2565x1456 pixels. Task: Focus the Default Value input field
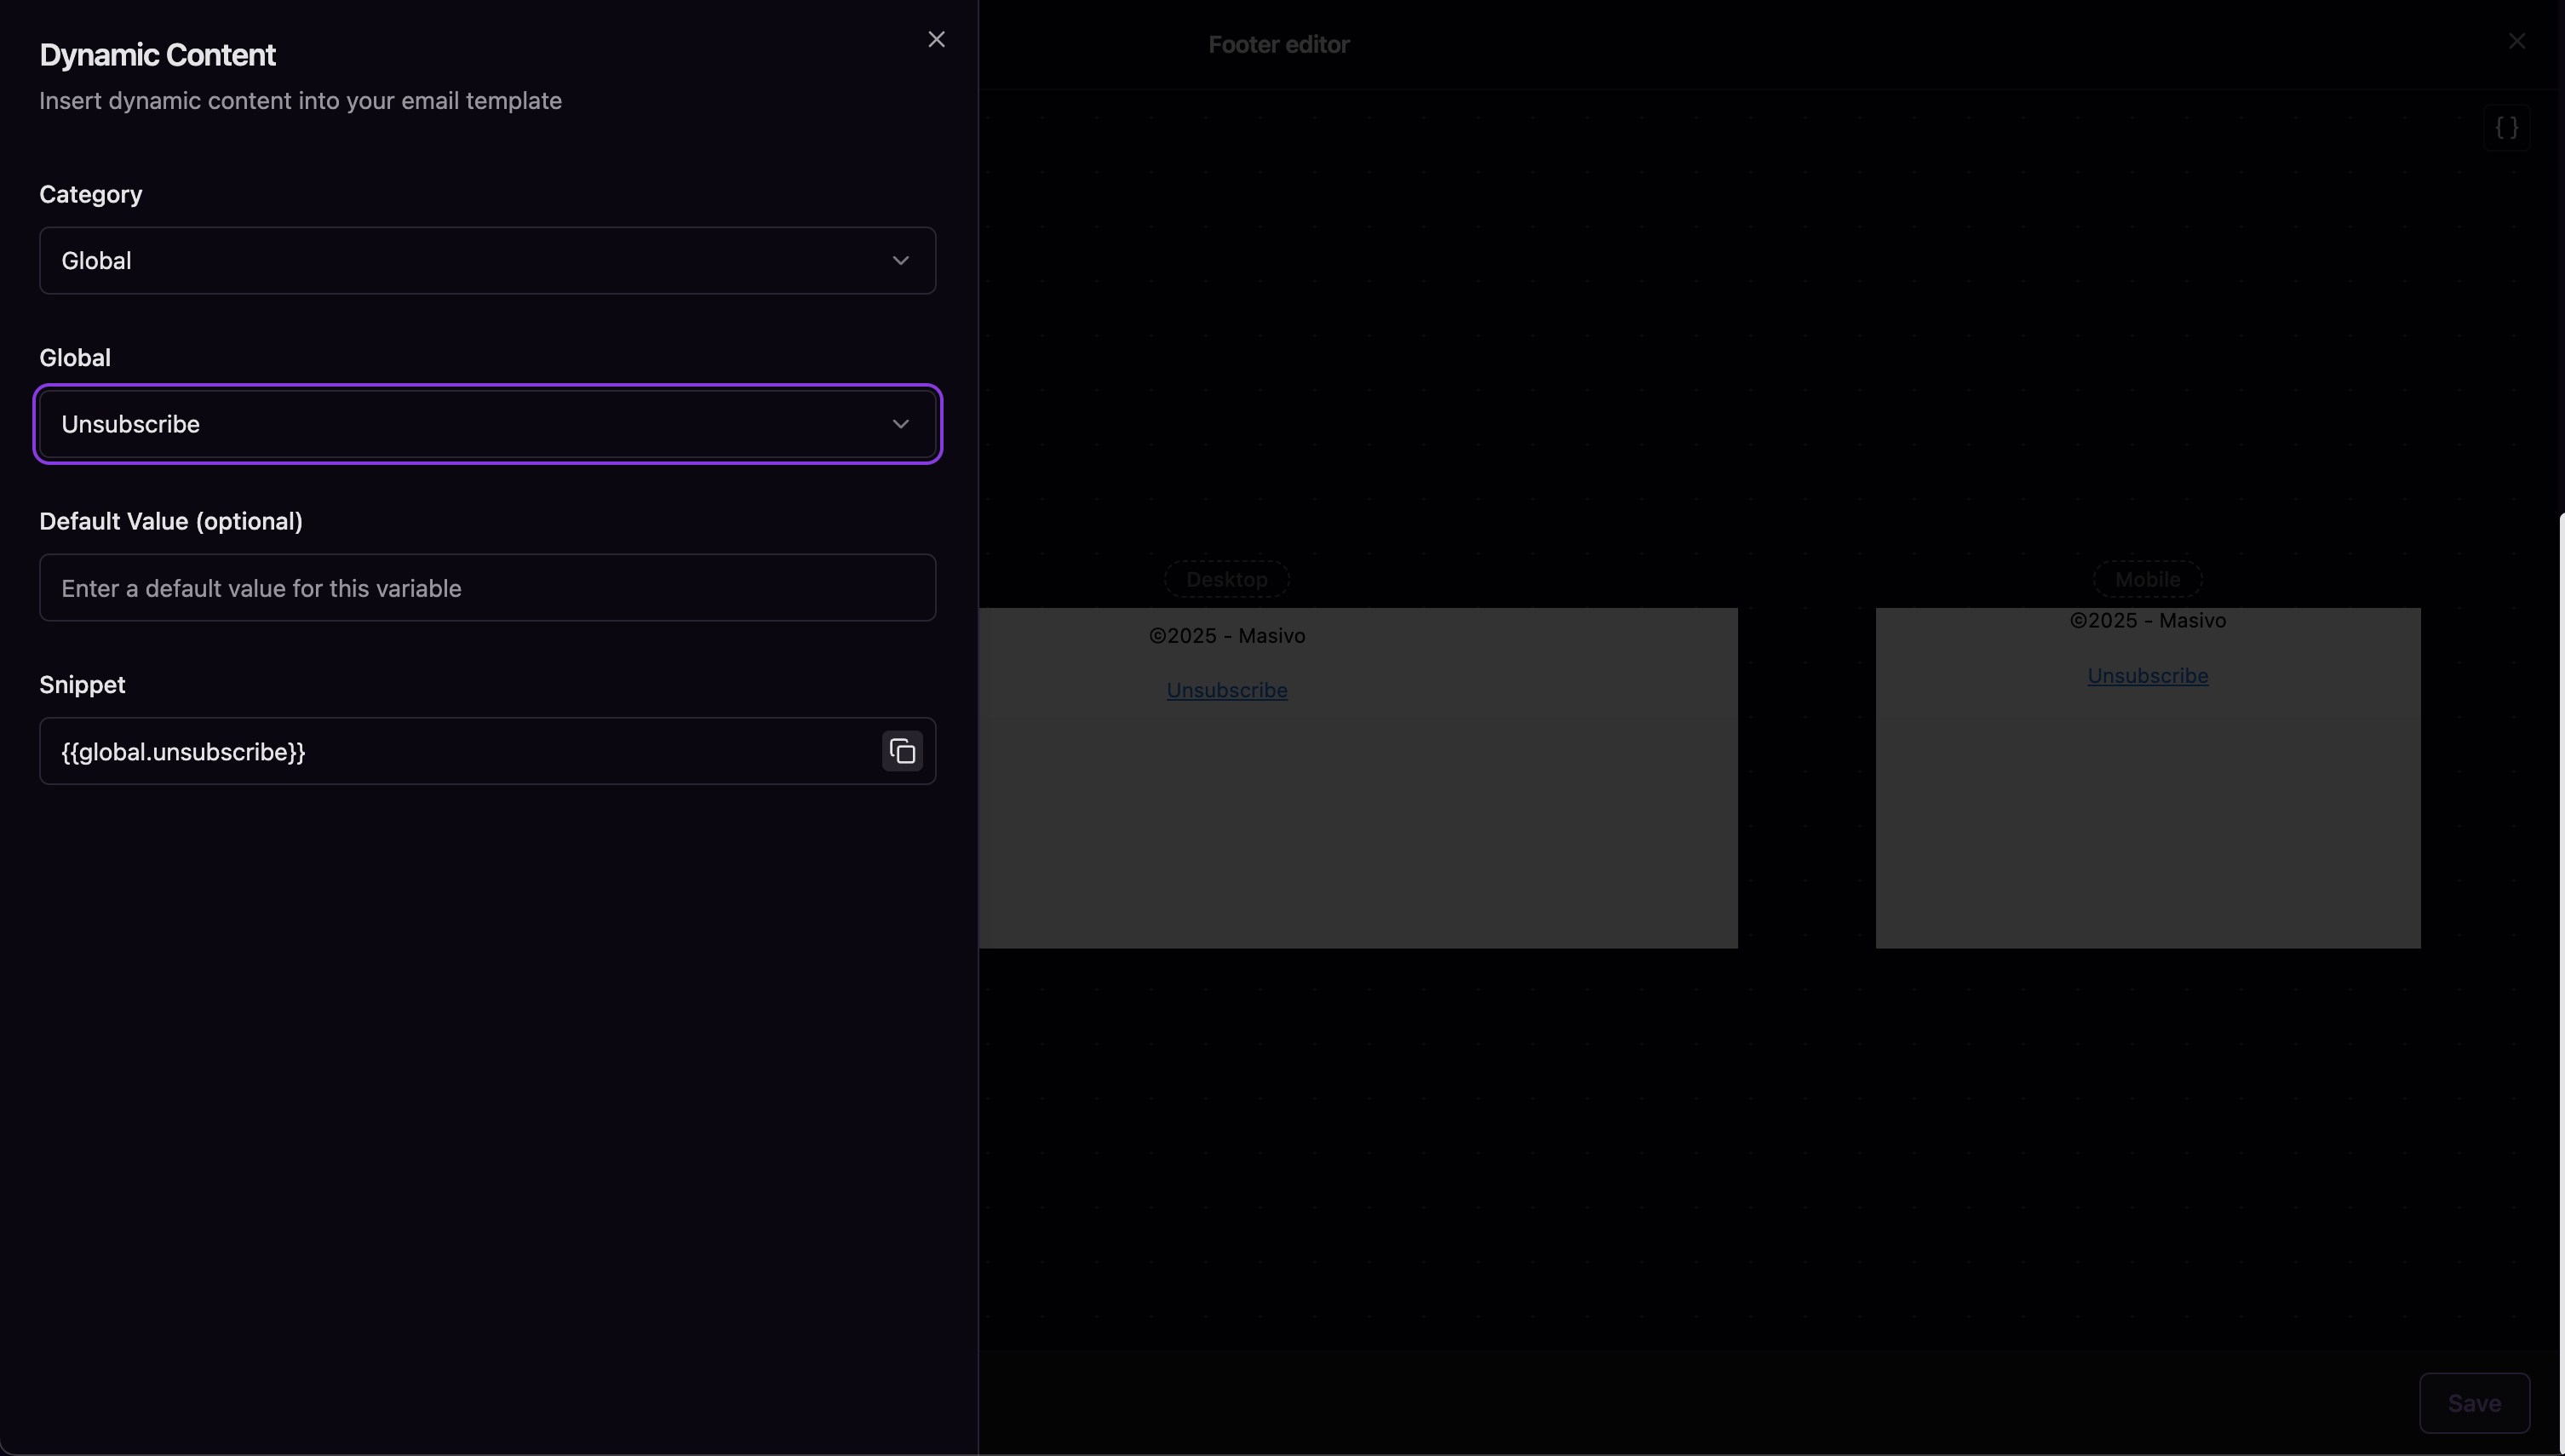pos(487,588)
